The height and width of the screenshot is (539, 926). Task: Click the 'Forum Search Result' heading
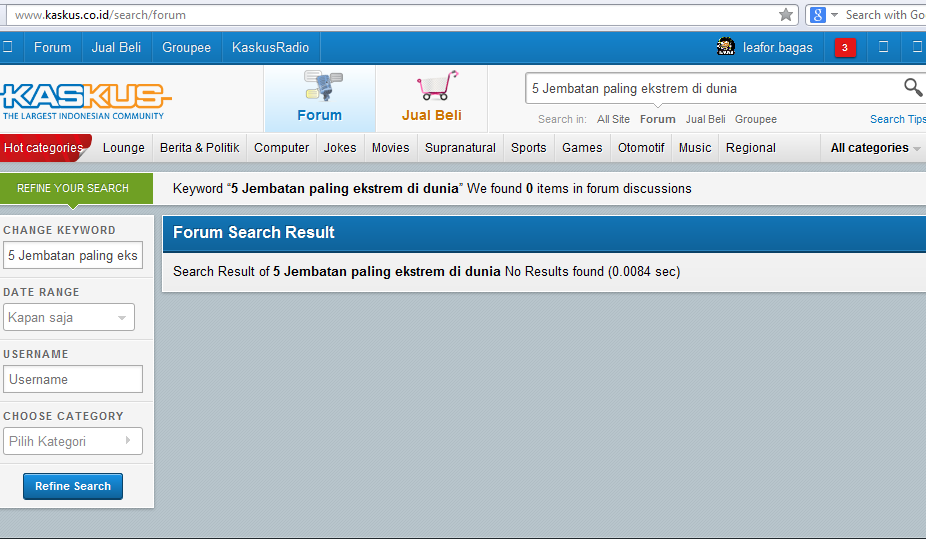click(x=253, y=233)
